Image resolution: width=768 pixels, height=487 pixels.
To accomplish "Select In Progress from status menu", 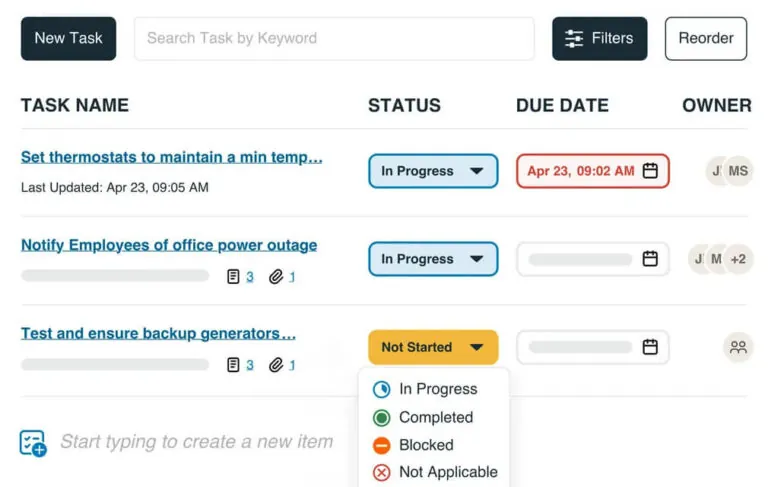I will pos(437,389).
